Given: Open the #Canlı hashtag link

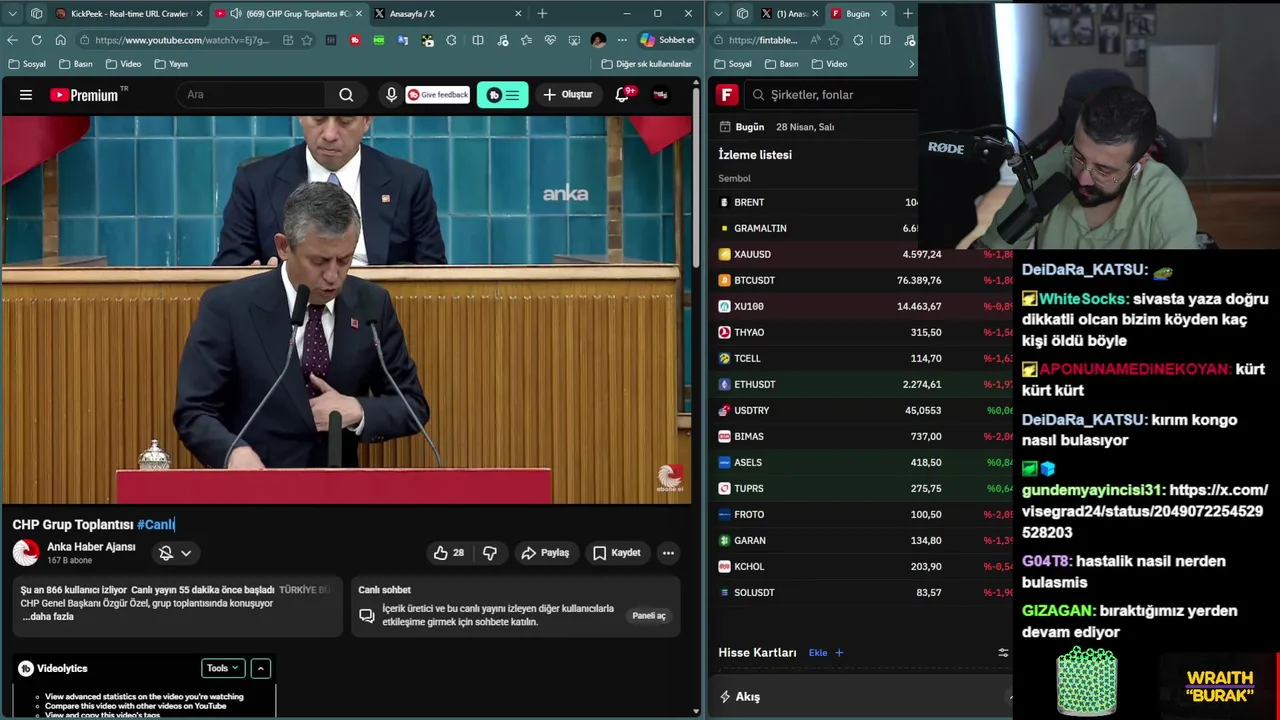Looking at the screenshot, I should tap(156, 525).
